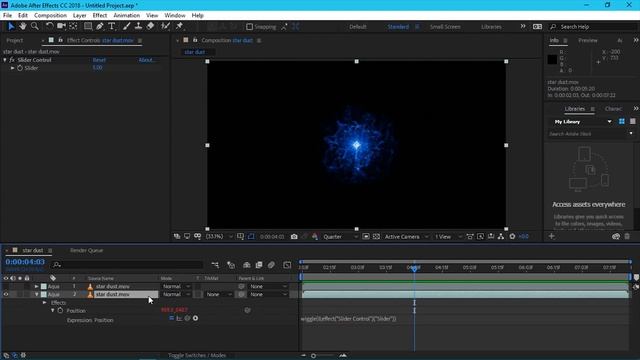The width and height of the screenshot is (640, 360).
Task: Select the Brush tool
Action: [x=127, y=26]
